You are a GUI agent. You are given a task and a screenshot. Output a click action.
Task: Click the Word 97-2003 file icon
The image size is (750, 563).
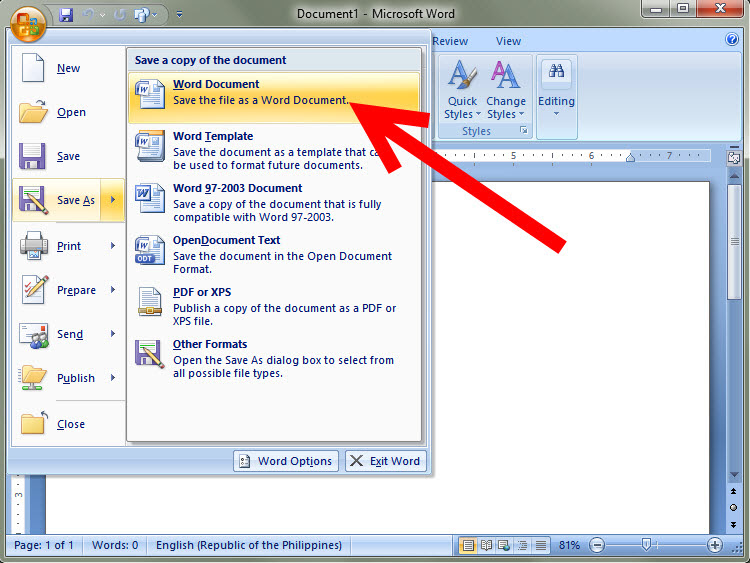pos(150,198)
